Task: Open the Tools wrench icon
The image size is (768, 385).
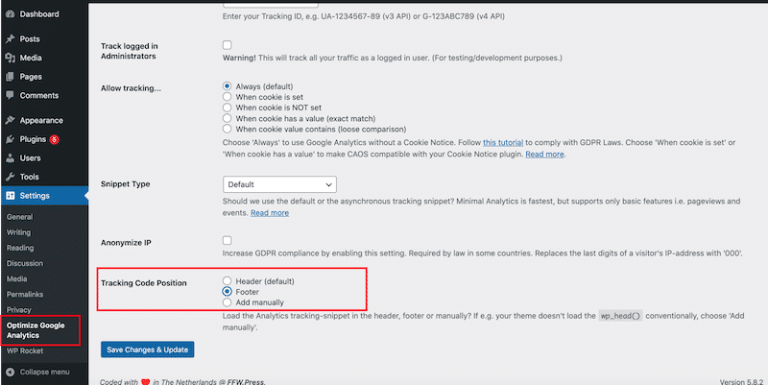Action: coord(10,177)
